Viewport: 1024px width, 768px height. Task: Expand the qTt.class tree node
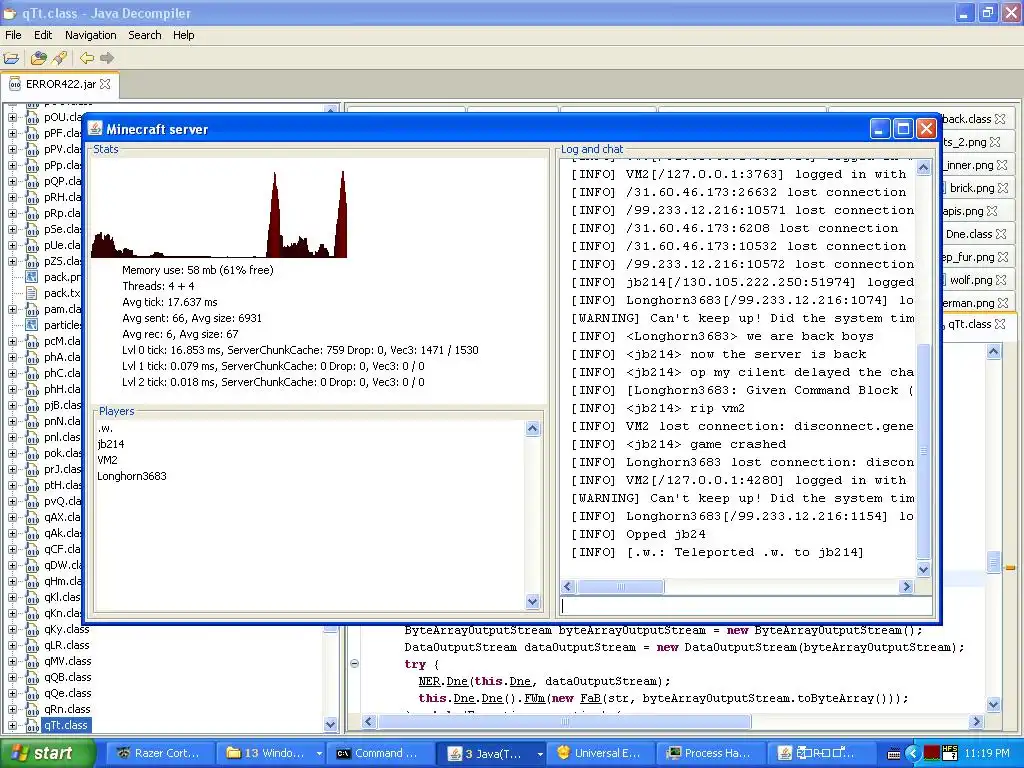pyautogui.click(x=12, y=726)
